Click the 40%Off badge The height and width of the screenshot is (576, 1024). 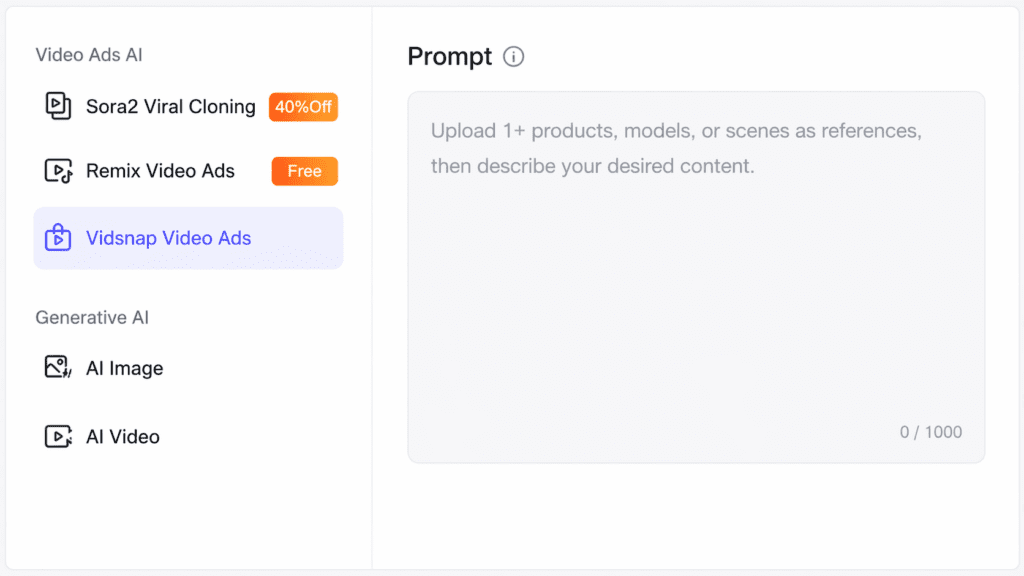(303, 107)
